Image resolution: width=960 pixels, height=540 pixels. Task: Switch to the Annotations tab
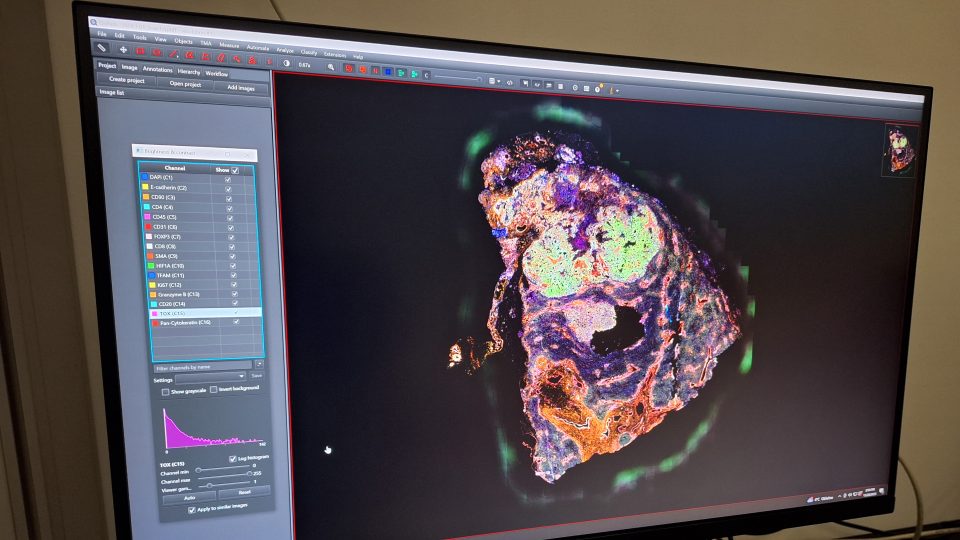point(158,69)
